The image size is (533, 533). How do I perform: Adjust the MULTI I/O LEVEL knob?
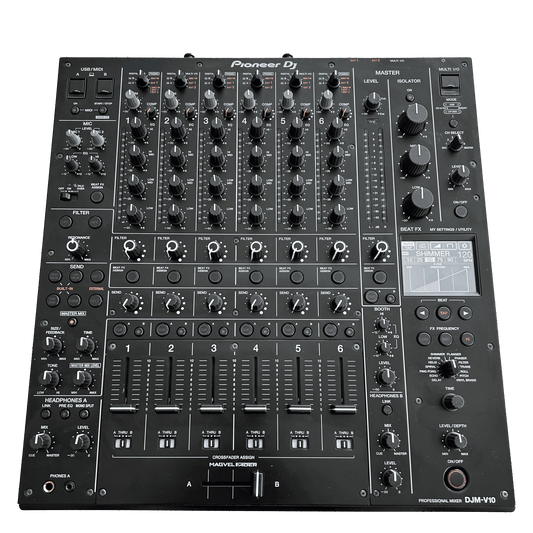pos(459,176)
